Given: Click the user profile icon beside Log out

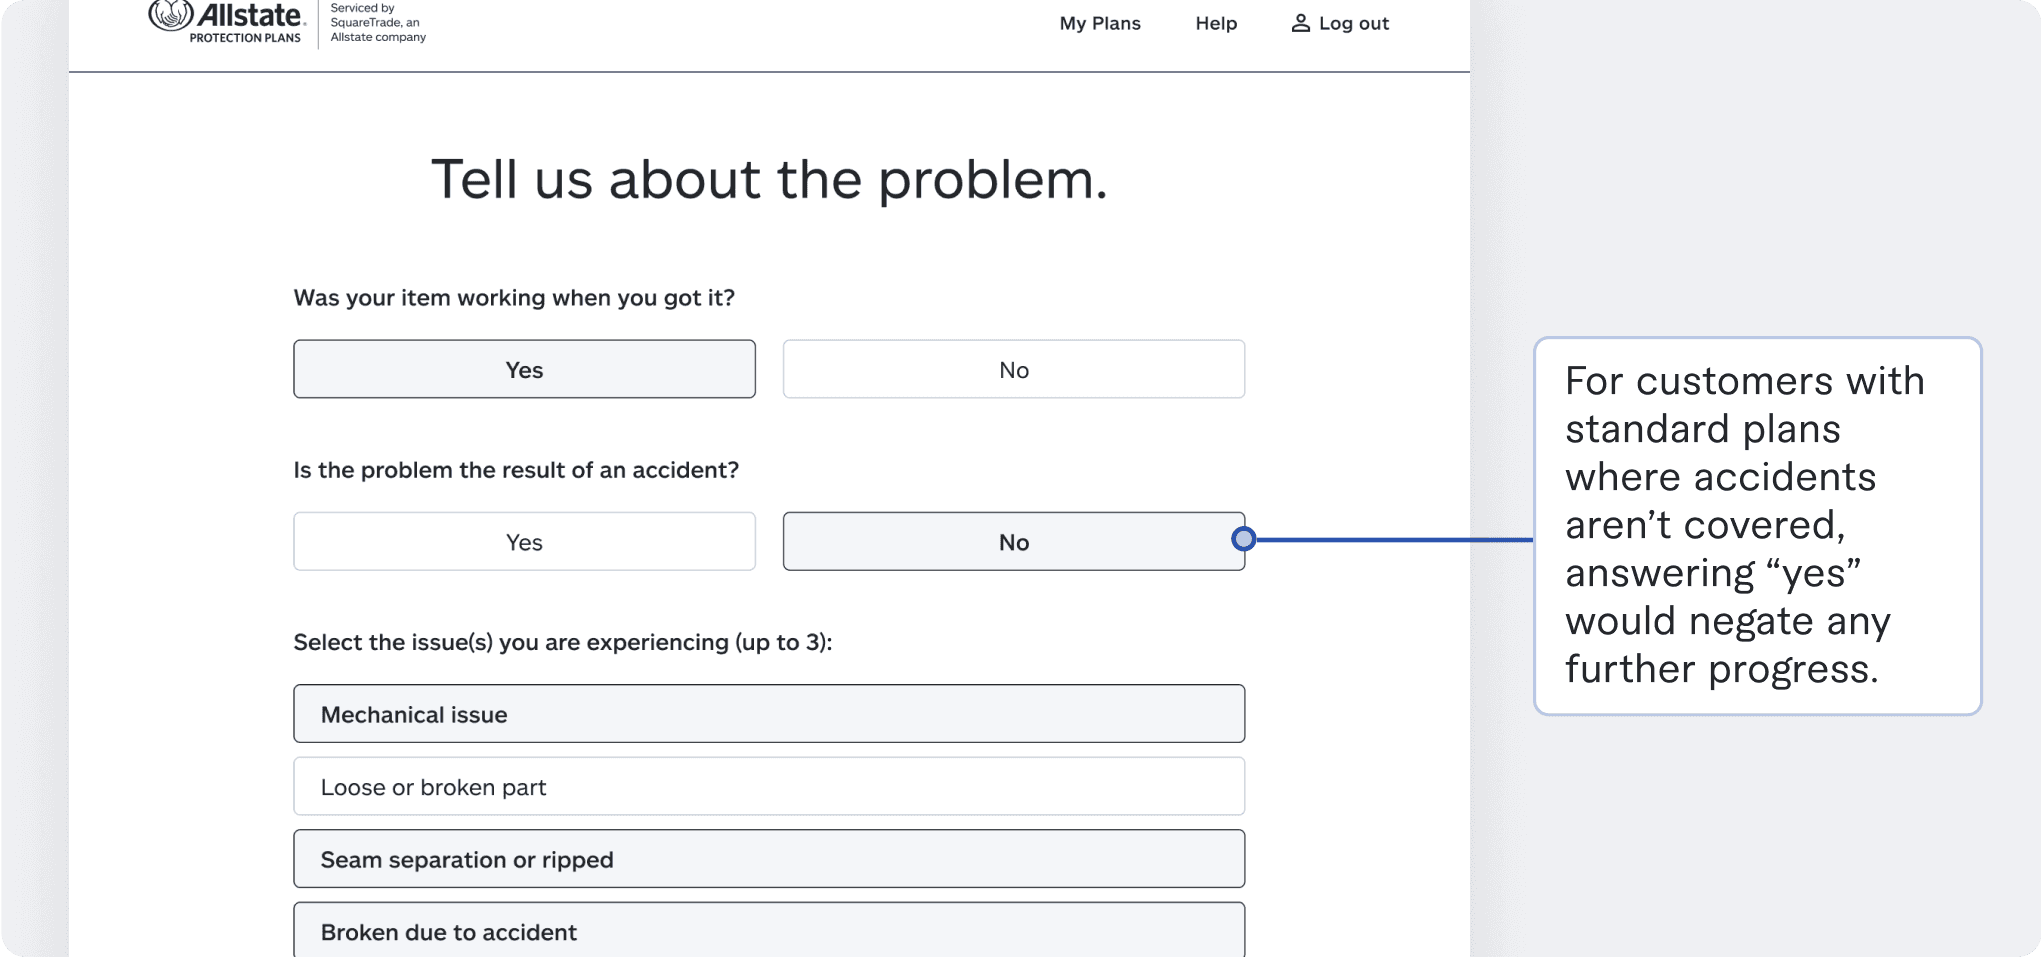Looking at the screenshot, I should [x=1300, y=23].
